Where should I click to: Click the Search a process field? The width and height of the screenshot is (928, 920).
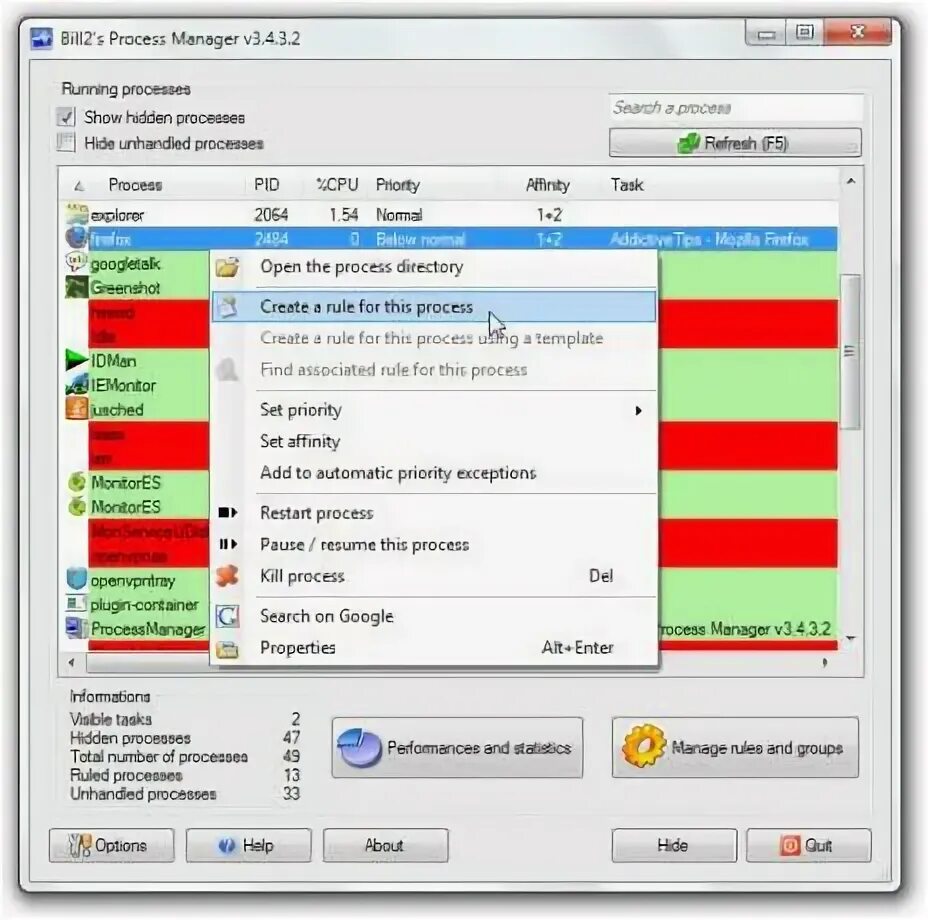point(736,108)
